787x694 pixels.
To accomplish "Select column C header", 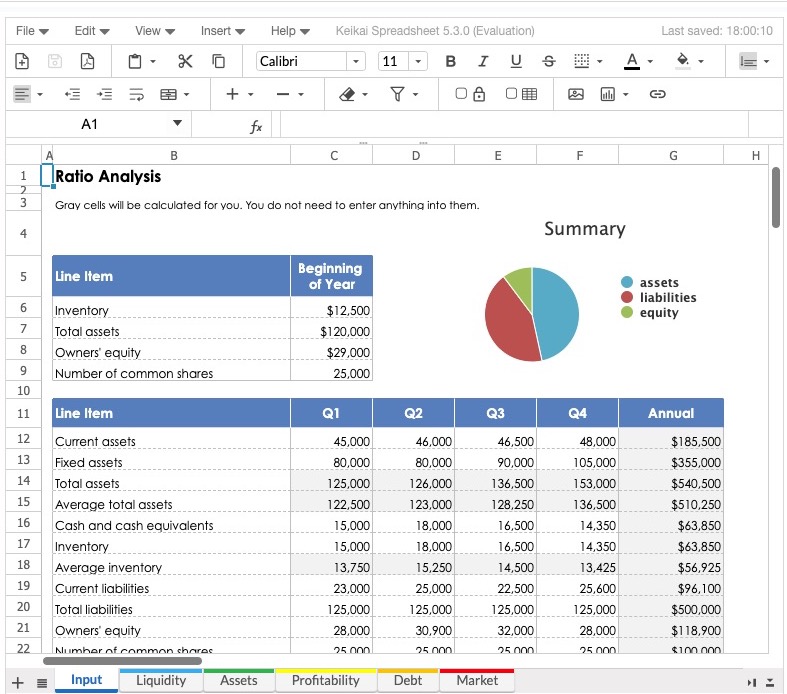I will coord(332,156).
